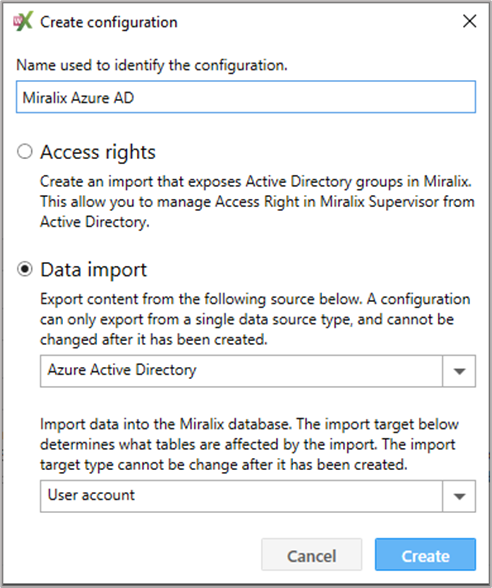Close the Create configuration dialog
The image size is (492, 588).
click(470, 21)
